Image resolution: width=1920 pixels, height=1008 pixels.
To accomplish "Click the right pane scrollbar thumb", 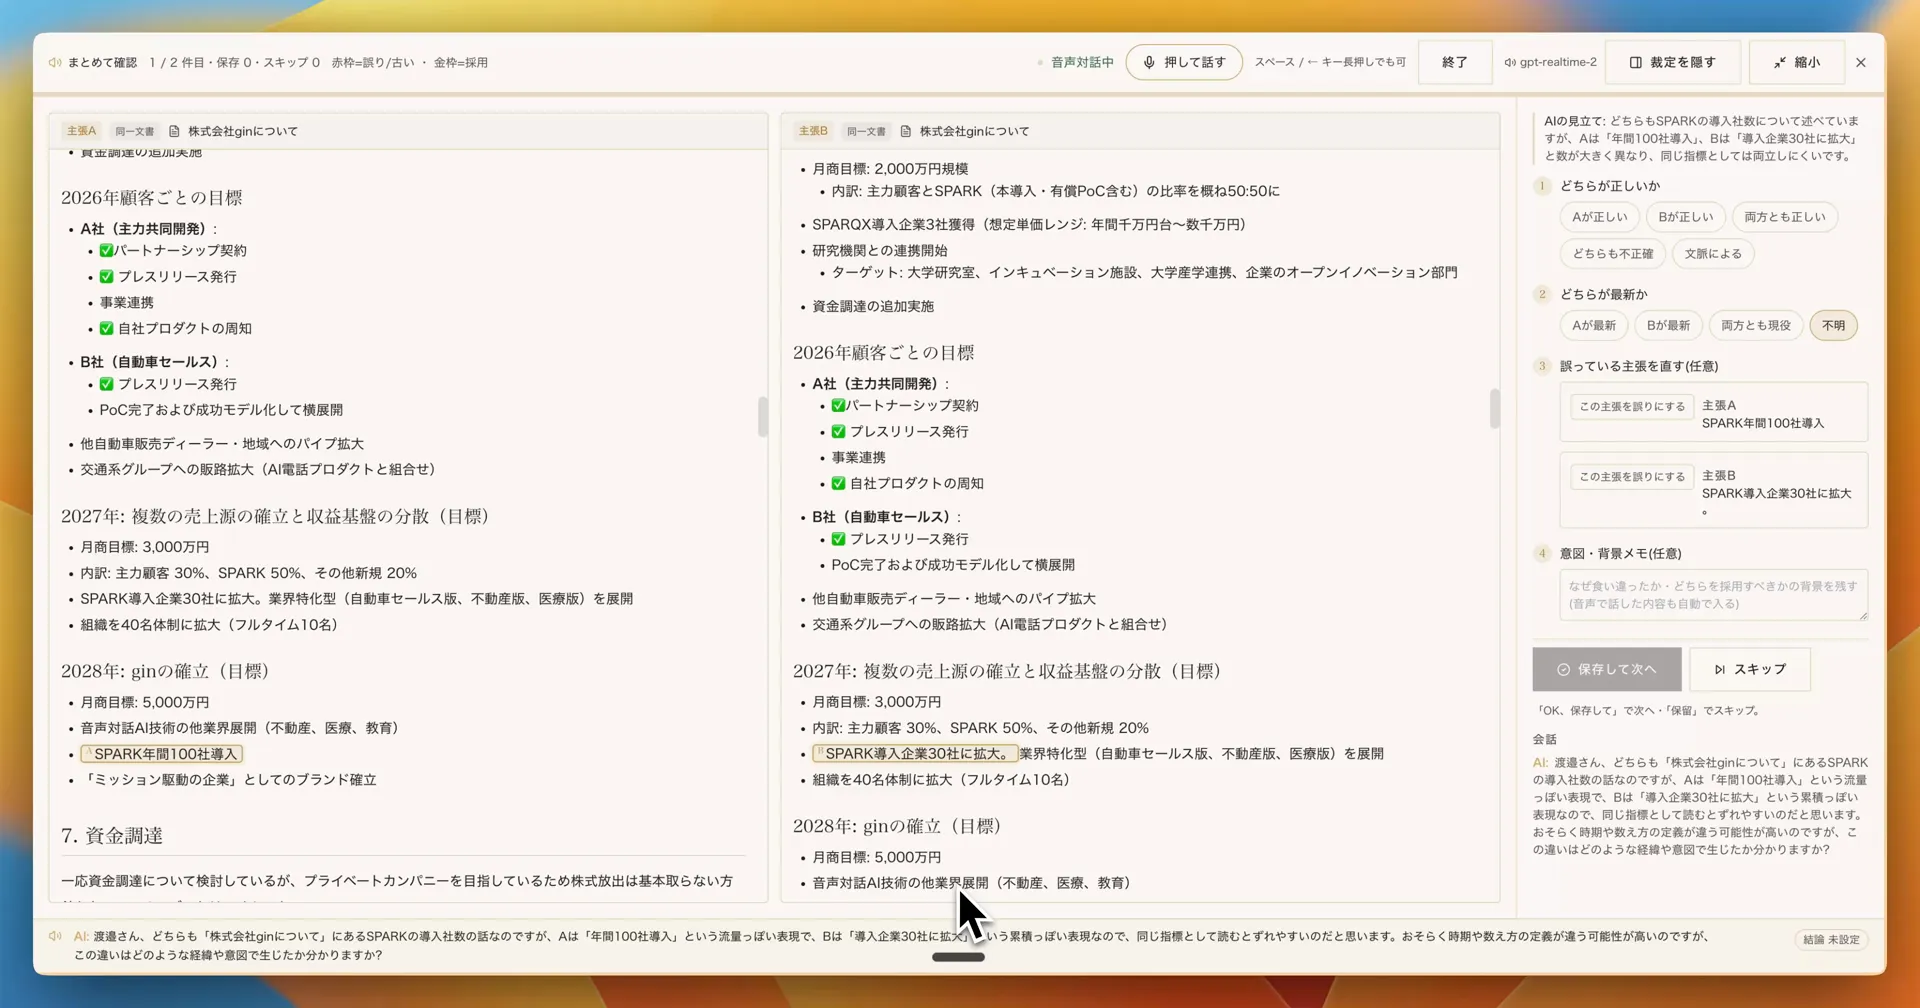I will tap(1494, 409).
